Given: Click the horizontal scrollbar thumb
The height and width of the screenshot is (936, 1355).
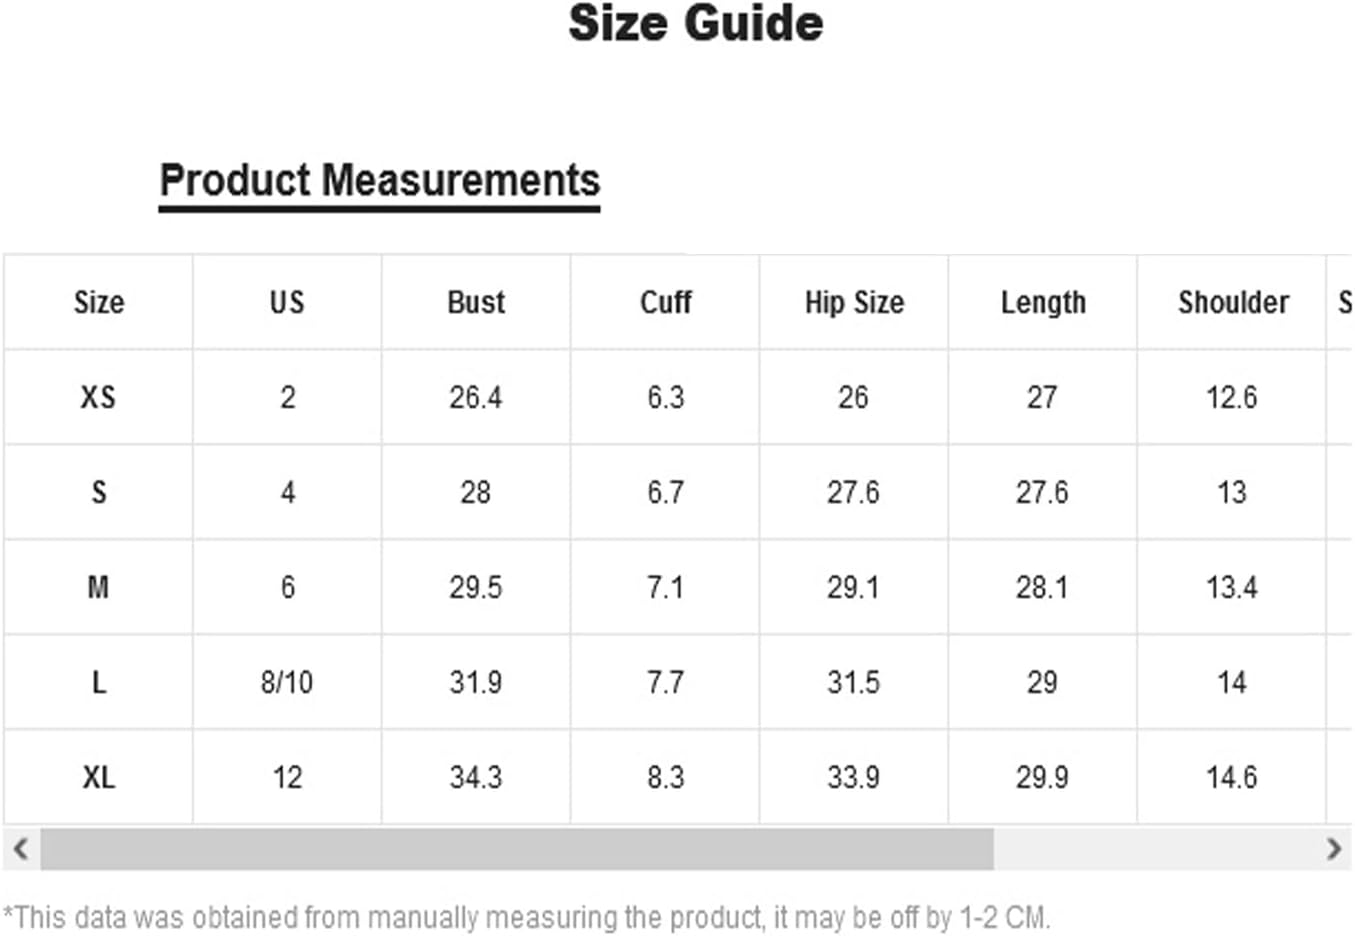Looking at the screenshot, I should [517, 850].
